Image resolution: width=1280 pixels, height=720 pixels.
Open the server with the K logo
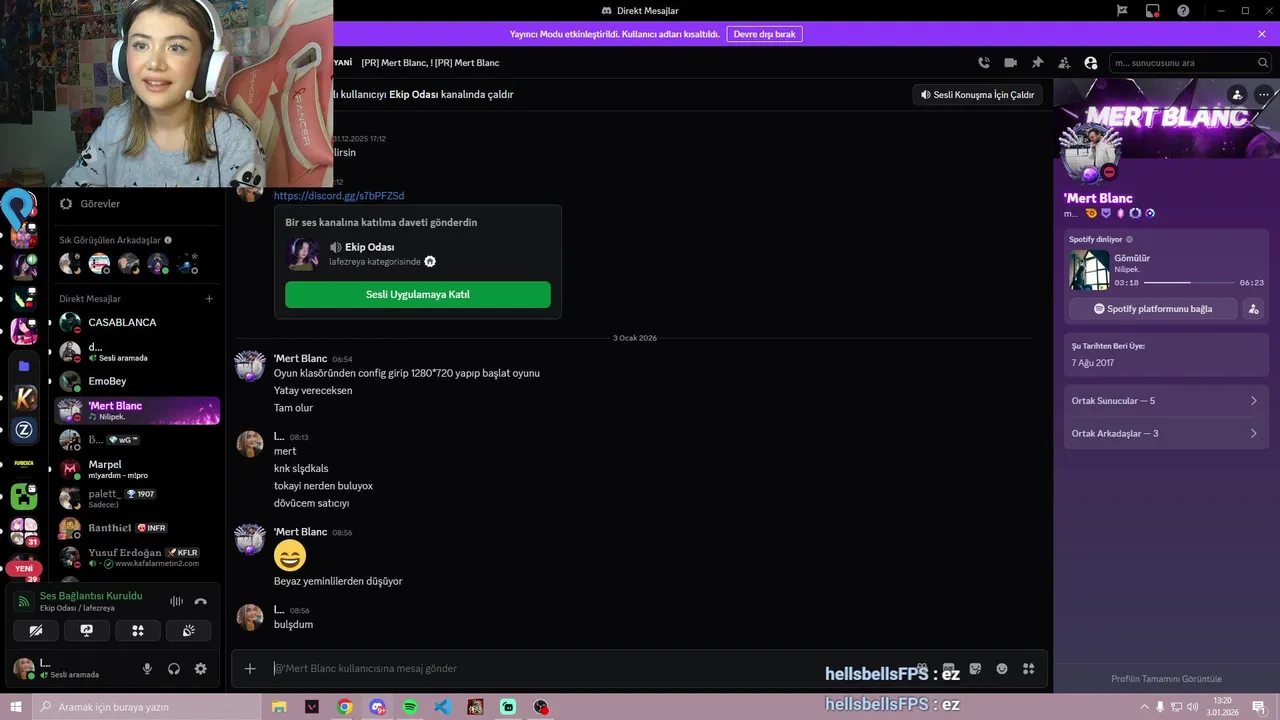24,398
